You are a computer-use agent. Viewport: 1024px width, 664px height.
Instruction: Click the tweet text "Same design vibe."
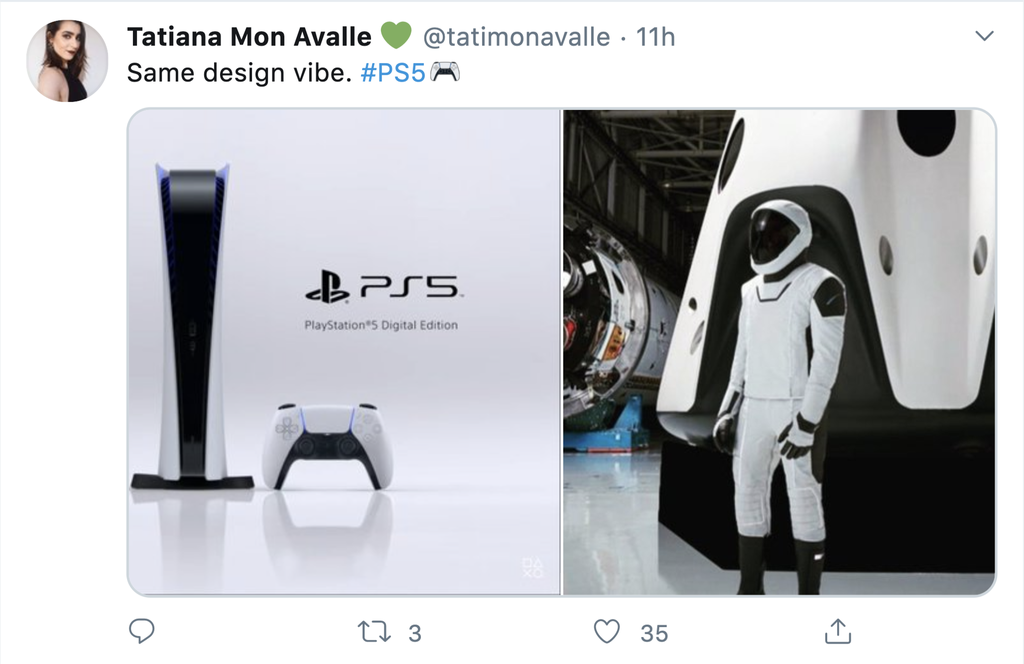(x=239, y=73)
